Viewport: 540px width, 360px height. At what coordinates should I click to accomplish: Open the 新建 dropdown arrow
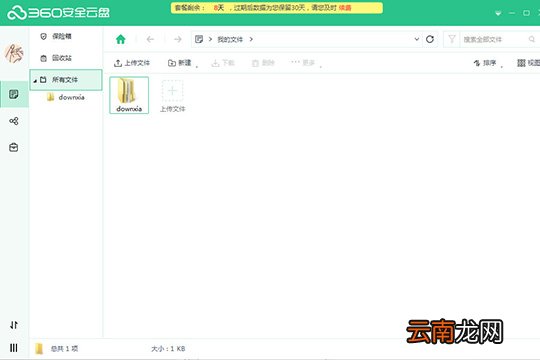(x=197, y=66)
